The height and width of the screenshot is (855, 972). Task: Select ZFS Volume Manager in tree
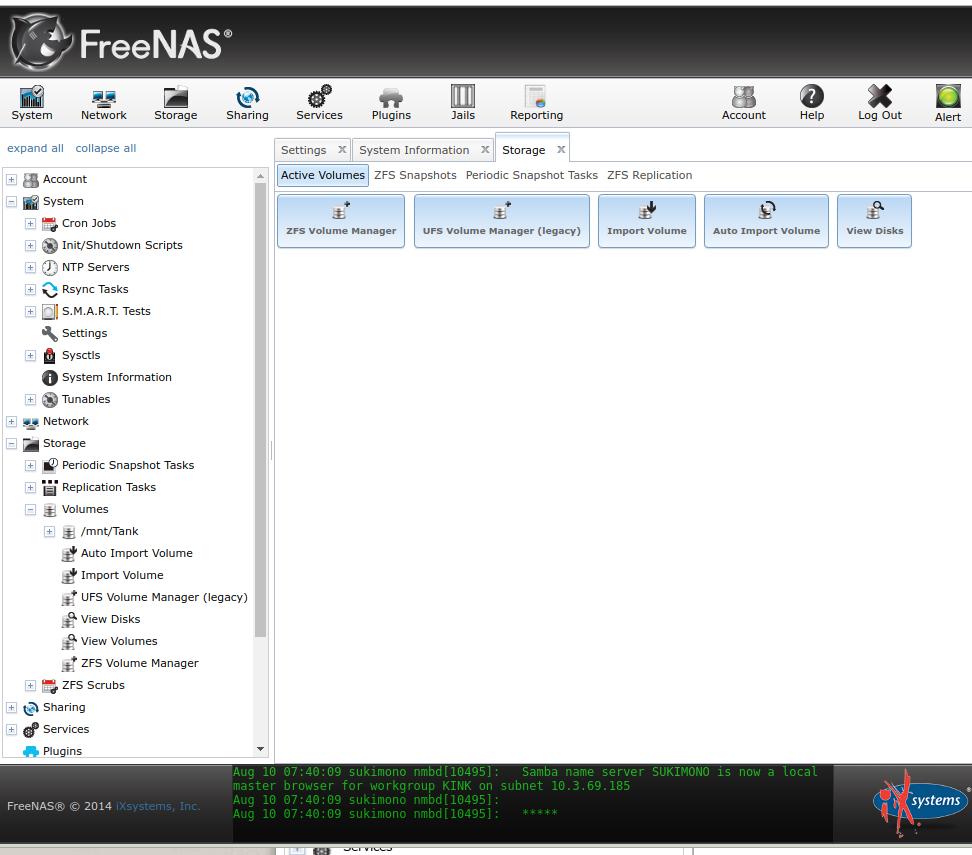[130, 663]
